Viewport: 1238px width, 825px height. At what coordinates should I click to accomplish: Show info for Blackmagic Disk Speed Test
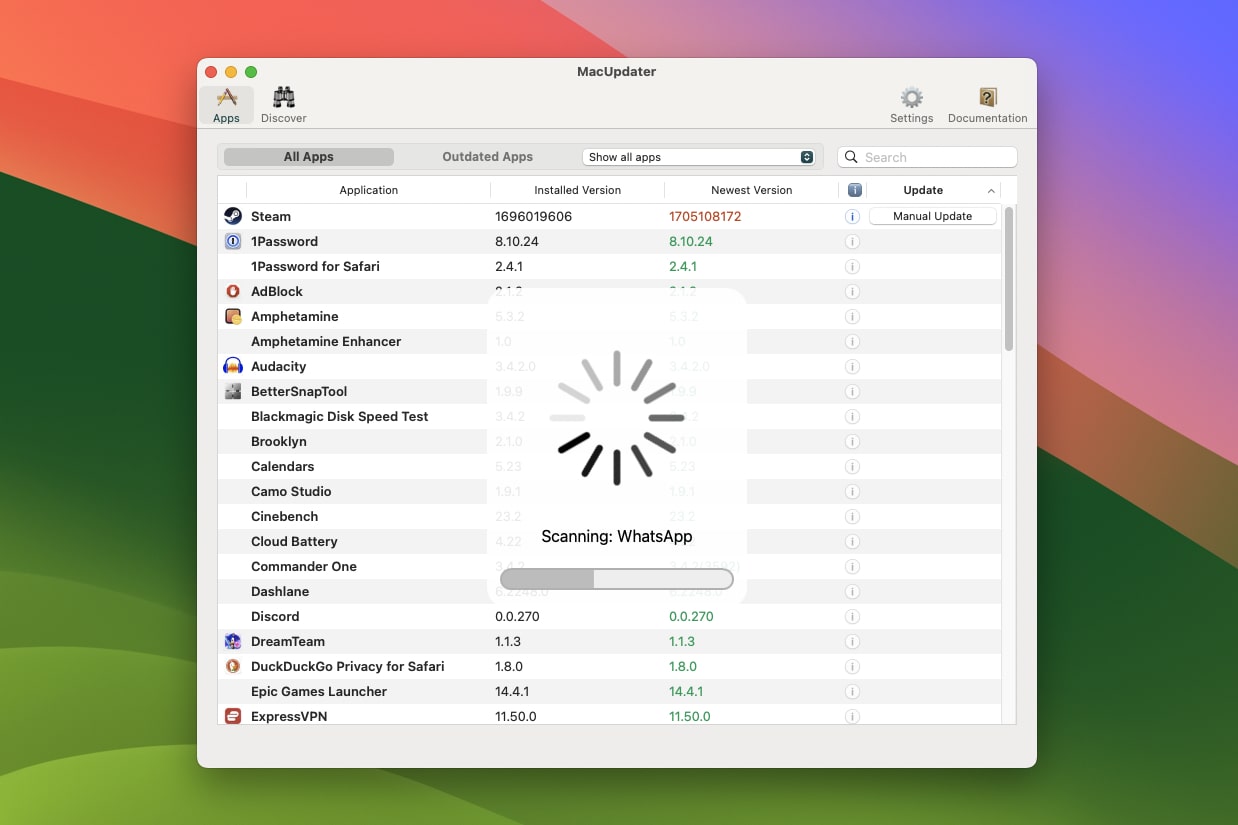pyautogui.click(x=853, y=416)
